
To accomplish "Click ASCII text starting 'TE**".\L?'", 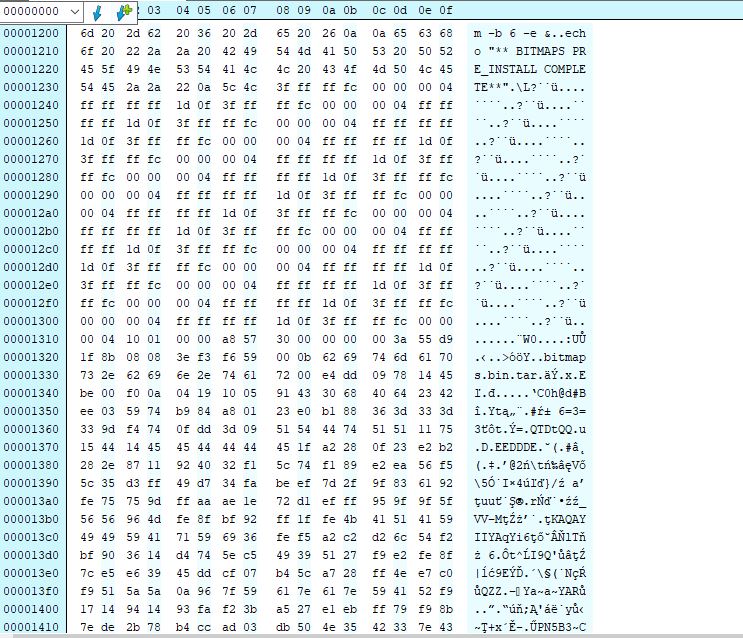I will pos(530,87).
